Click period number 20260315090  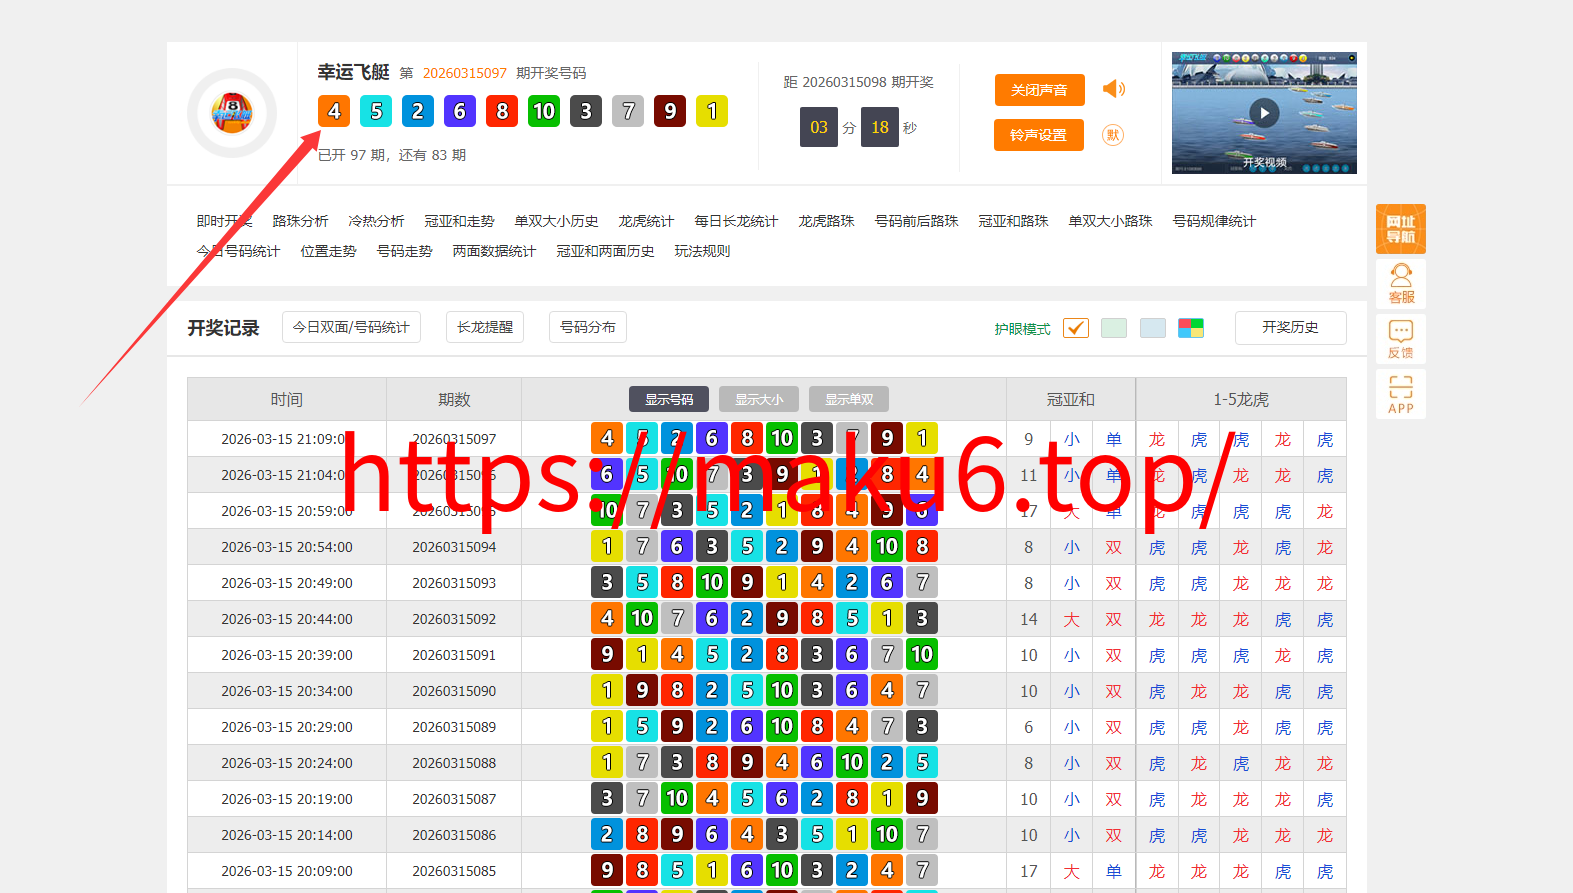tap(454, 691)
